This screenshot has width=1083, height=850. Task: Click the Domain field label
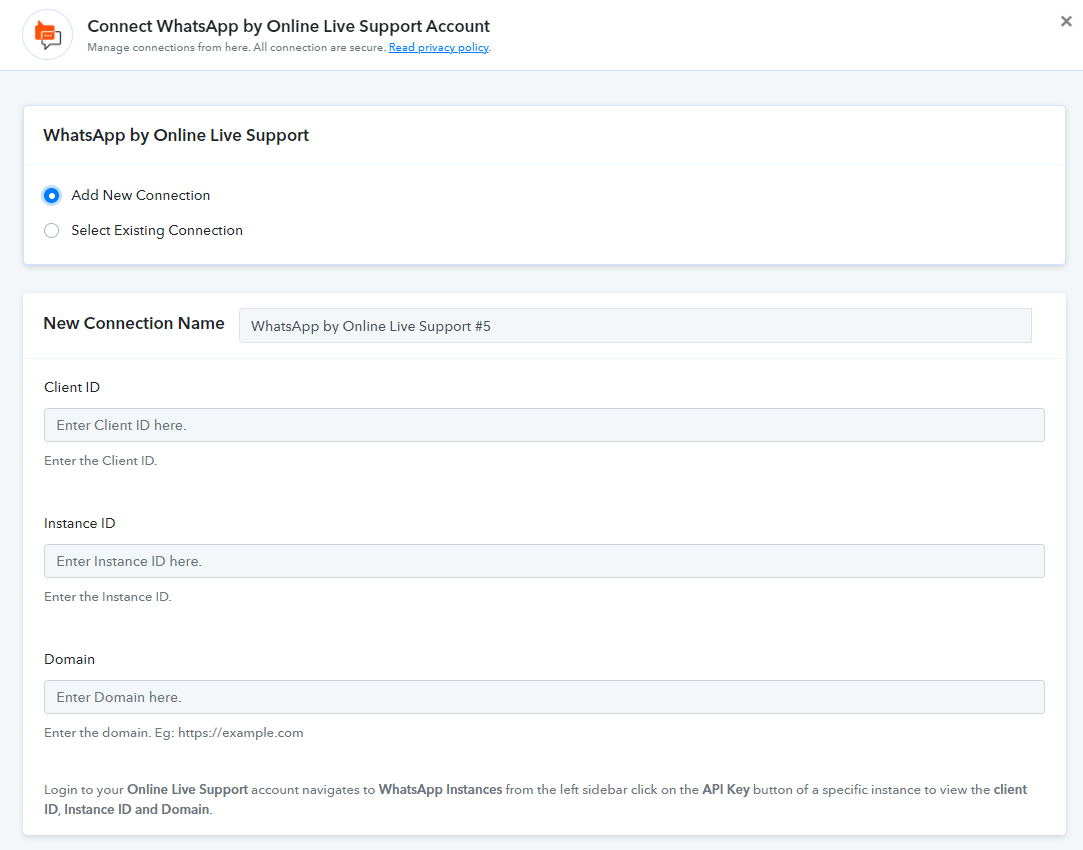69,659
